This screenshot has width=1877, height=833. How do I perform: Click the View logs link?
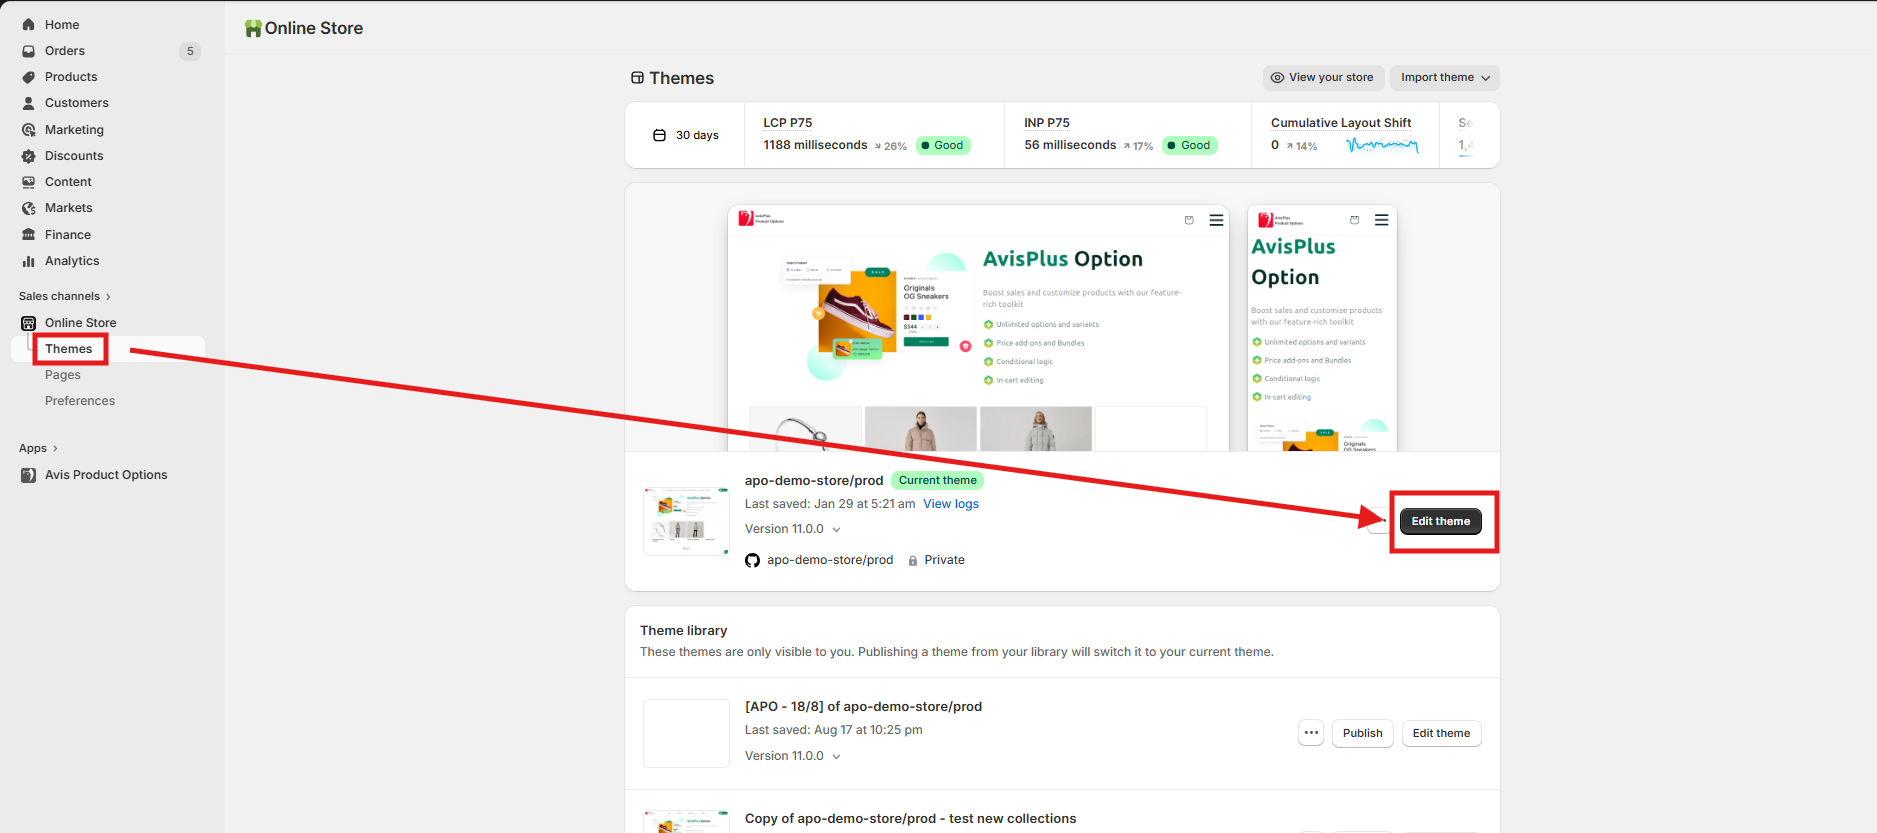(x=950, y=504)
